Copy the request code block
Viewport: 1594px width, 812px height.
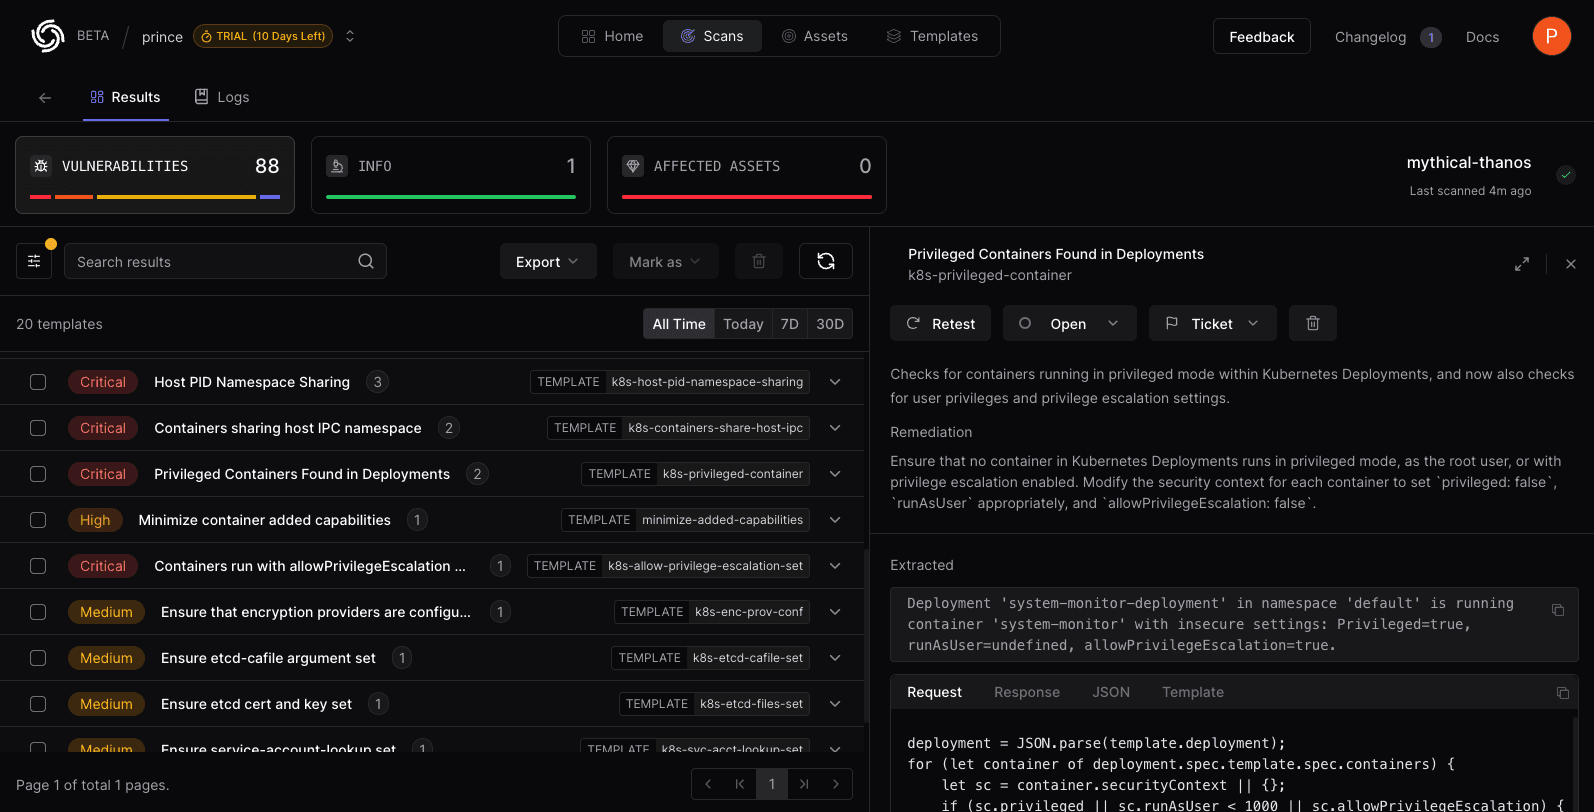[x=1562, y=693]
